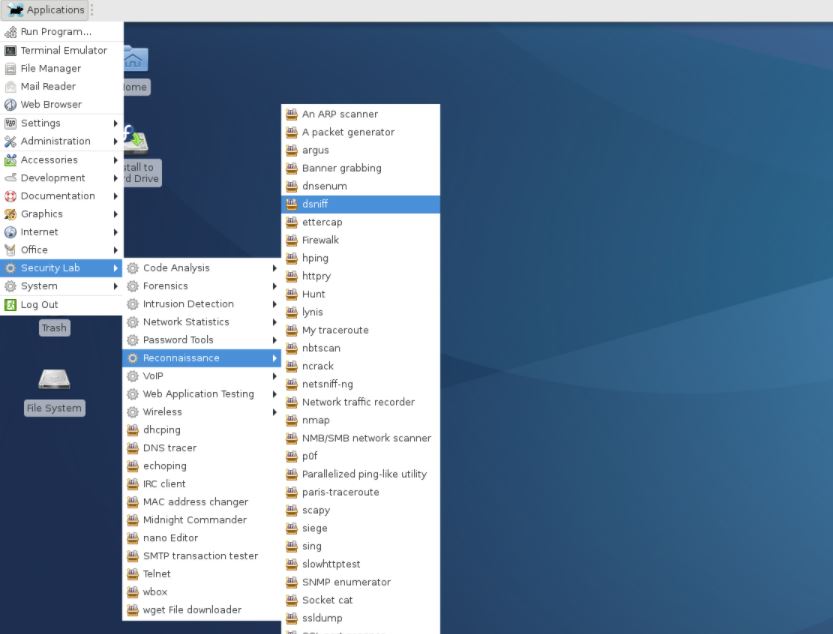Expand the System submenu arrow

(115, 286)
